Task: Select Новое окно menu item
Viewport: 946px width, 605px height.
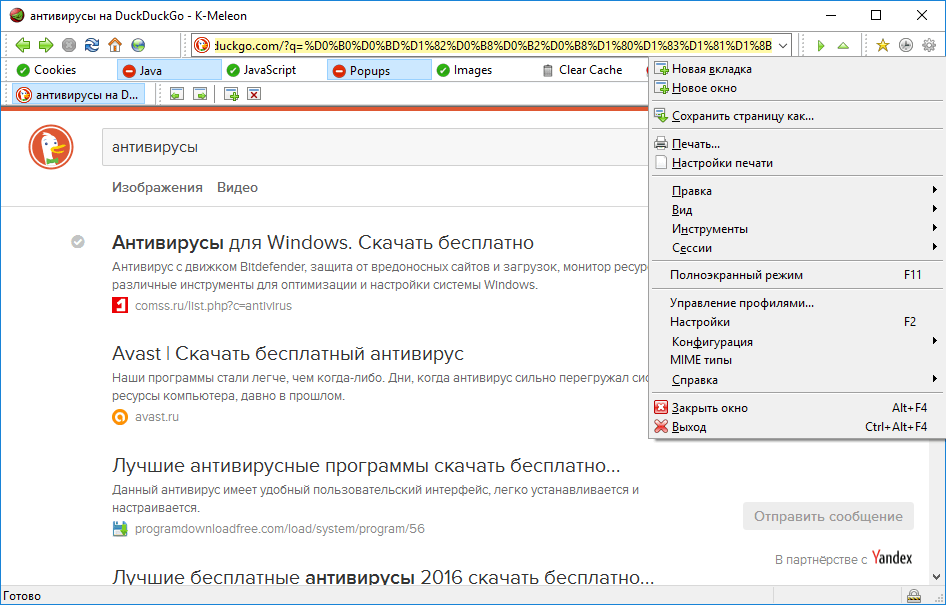Action: click(796, 88)
